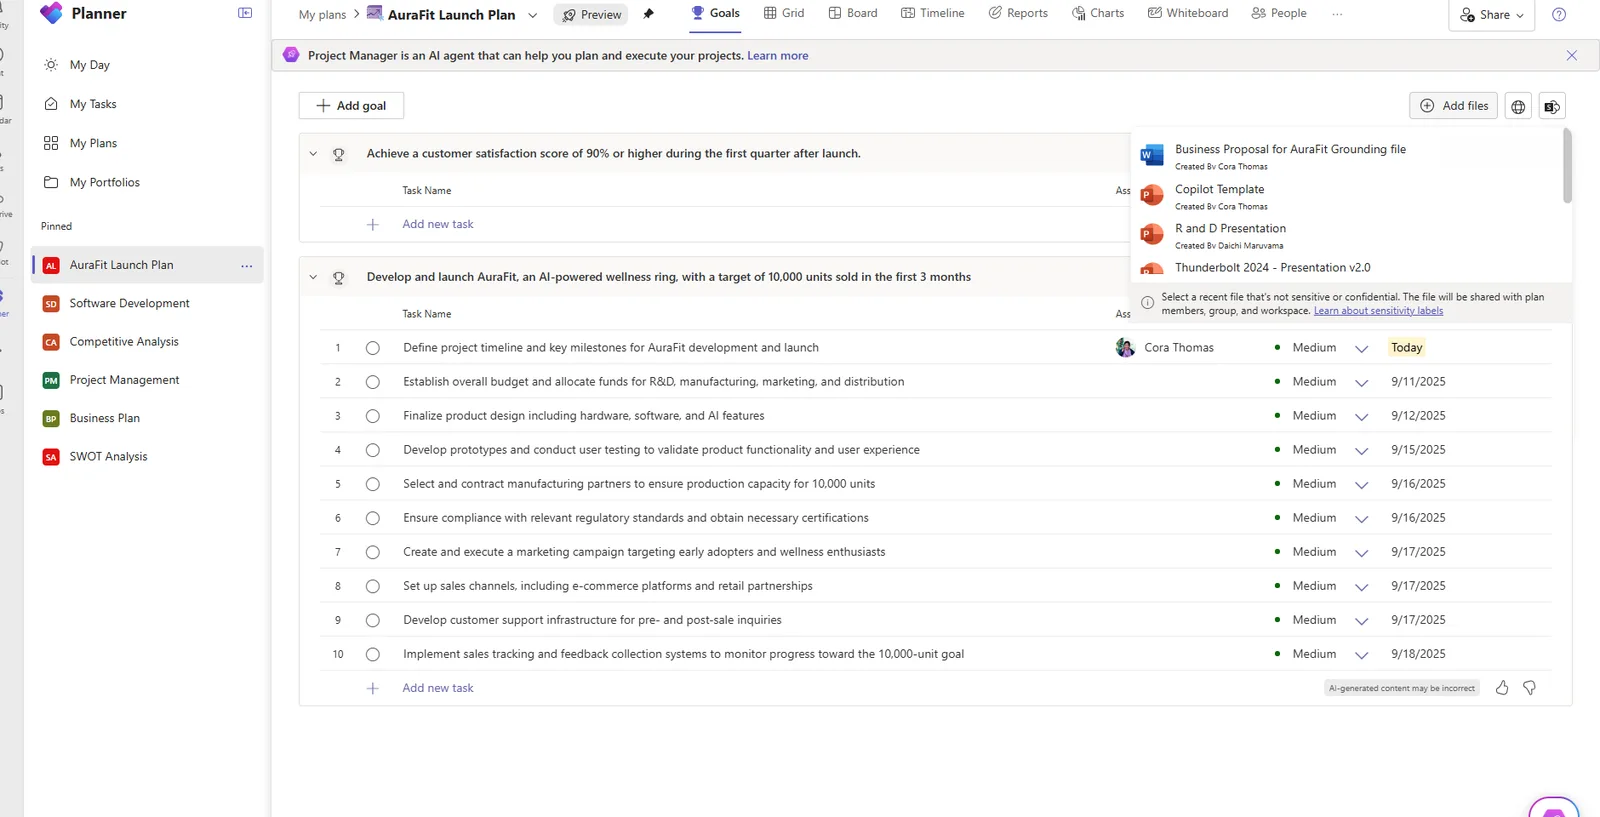Click trophy icon of customer satisfaction goal
The height and width of the screenshot is (817, 1600).
339,154
